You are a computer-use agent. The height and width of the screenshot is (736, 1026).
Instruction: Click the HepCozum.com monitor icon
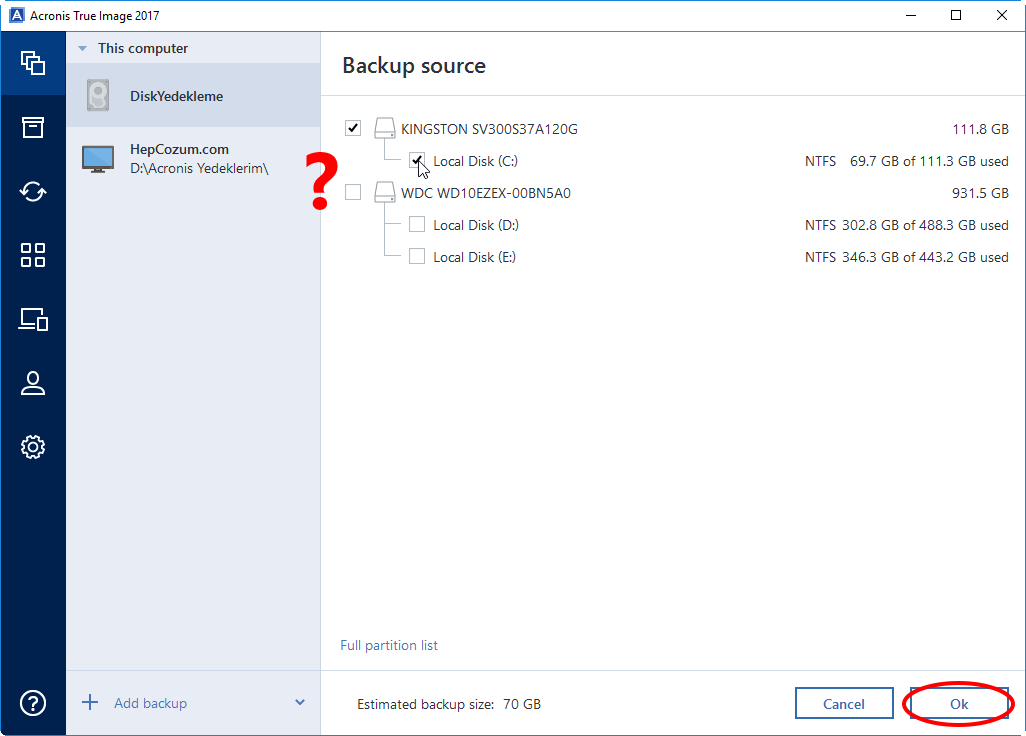(98, 159)
